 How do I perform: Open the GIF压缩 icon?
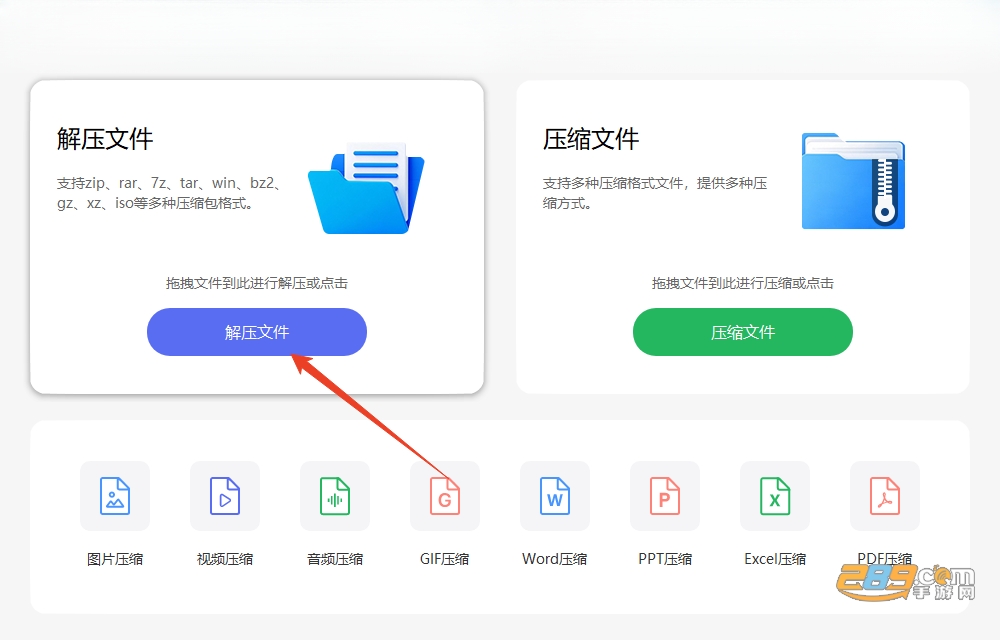tap(445, 496)
